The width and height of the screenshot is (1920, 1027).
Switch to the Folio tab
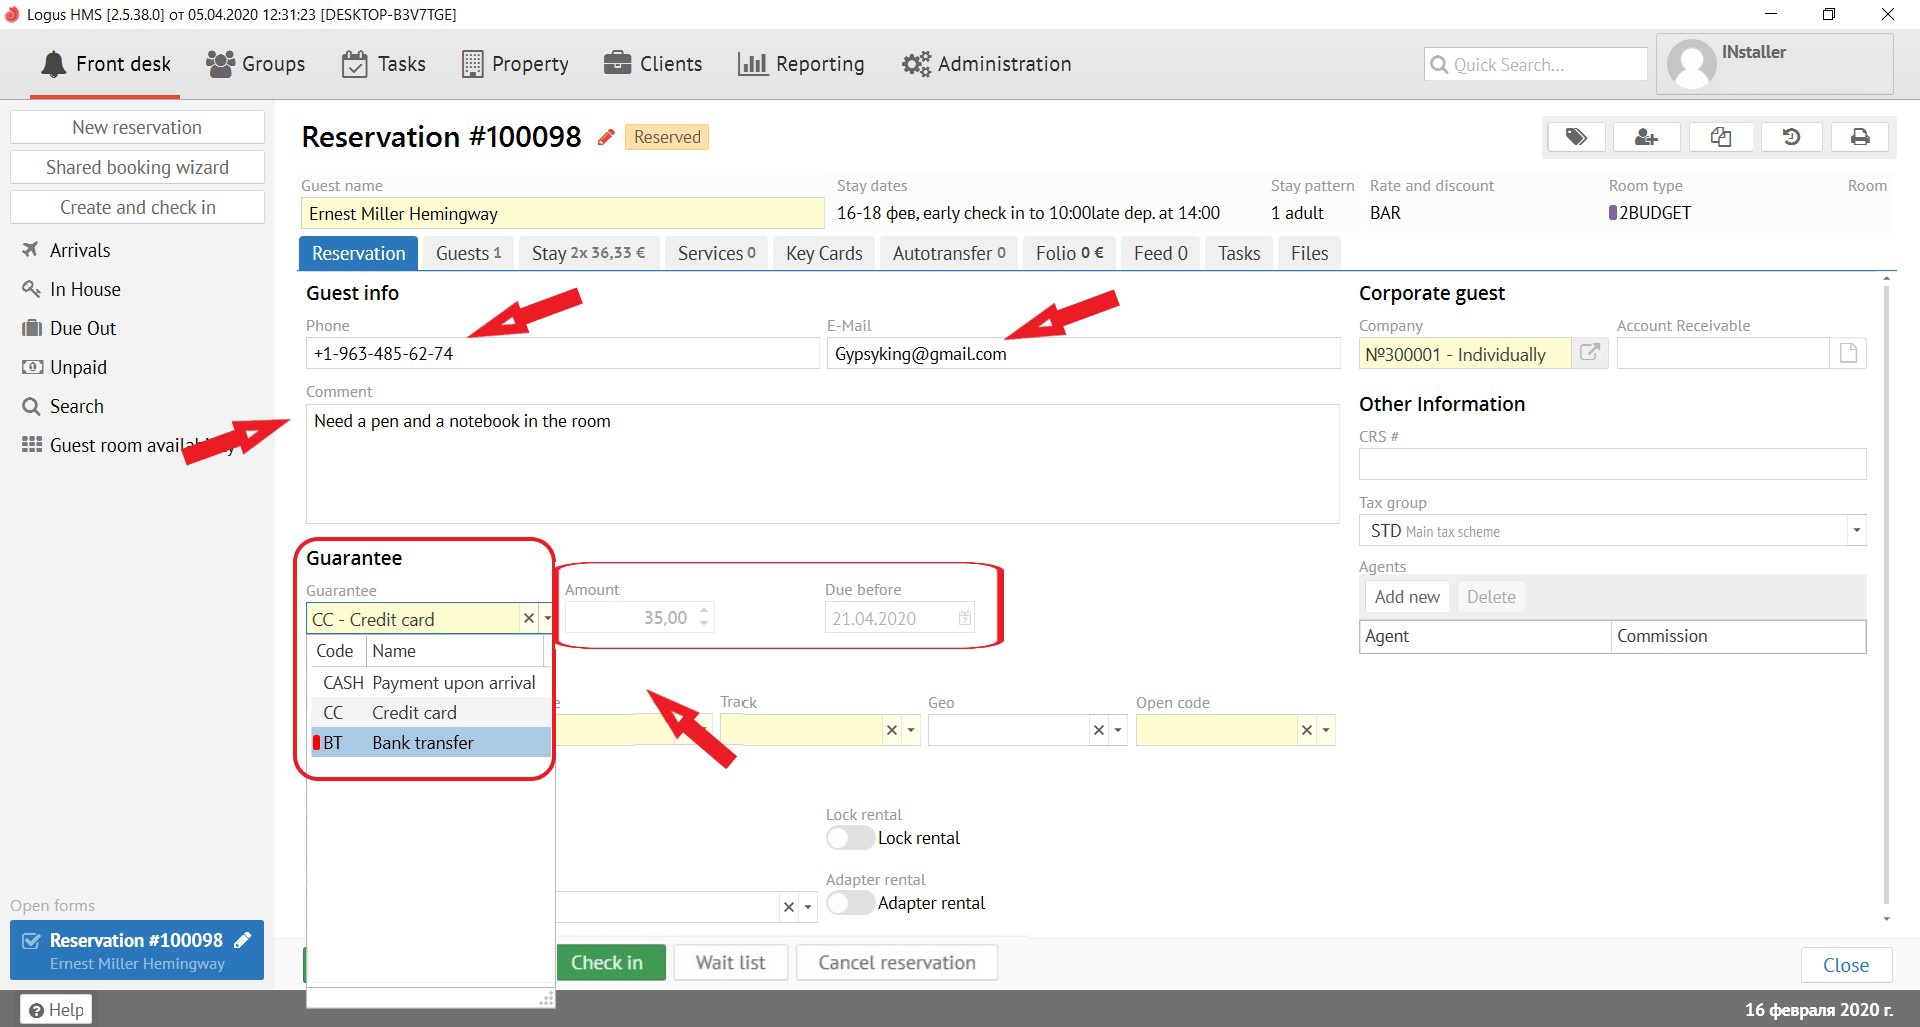(1069, 253)
